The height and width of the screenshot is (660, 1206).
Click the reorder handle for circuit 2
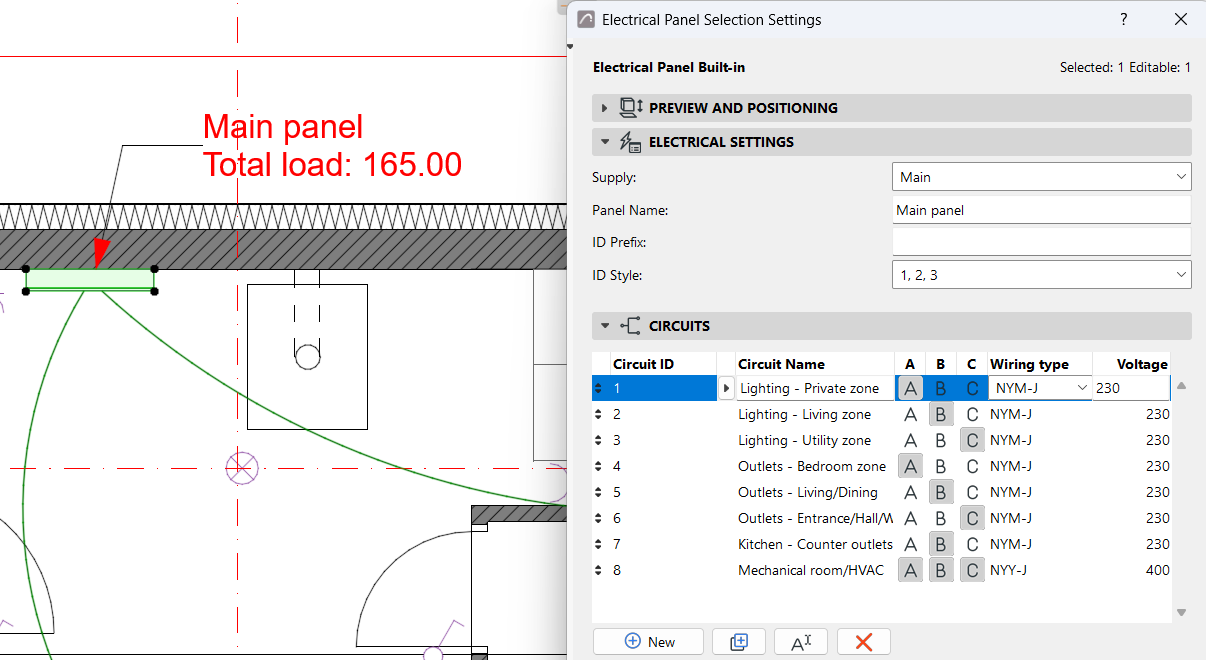(599, 414)
